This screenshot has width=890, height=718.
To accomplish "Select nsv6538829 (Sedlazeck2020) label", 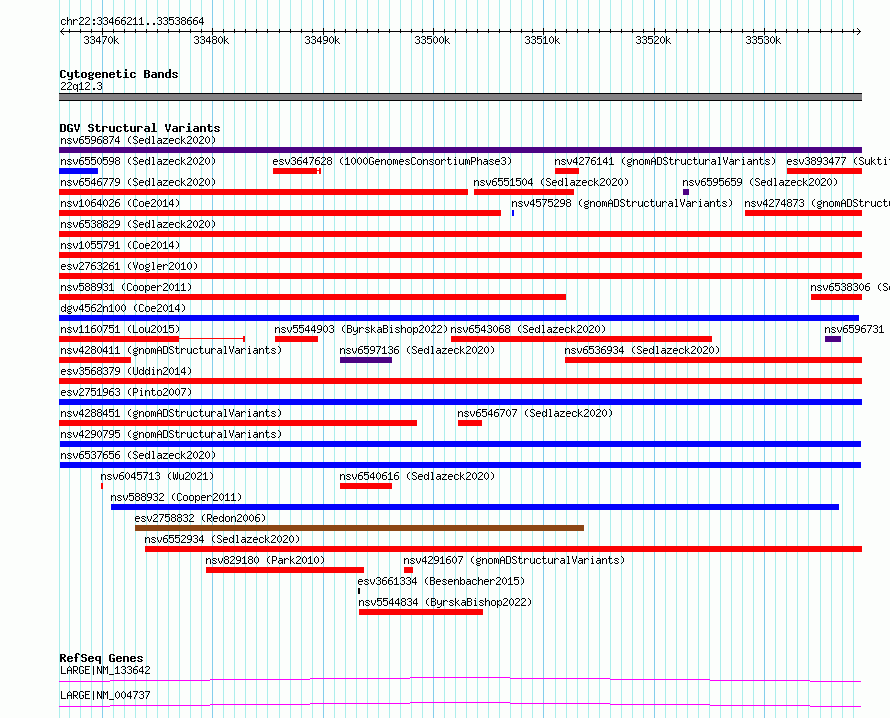I will point(138,224).
